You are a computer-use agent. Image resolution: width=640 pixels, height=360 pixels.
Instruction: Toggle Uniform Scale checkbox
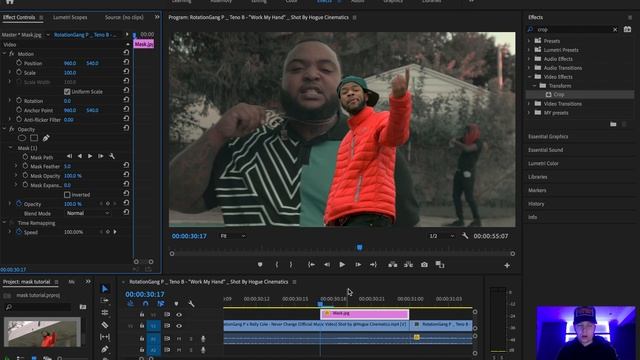coord(67,91)
